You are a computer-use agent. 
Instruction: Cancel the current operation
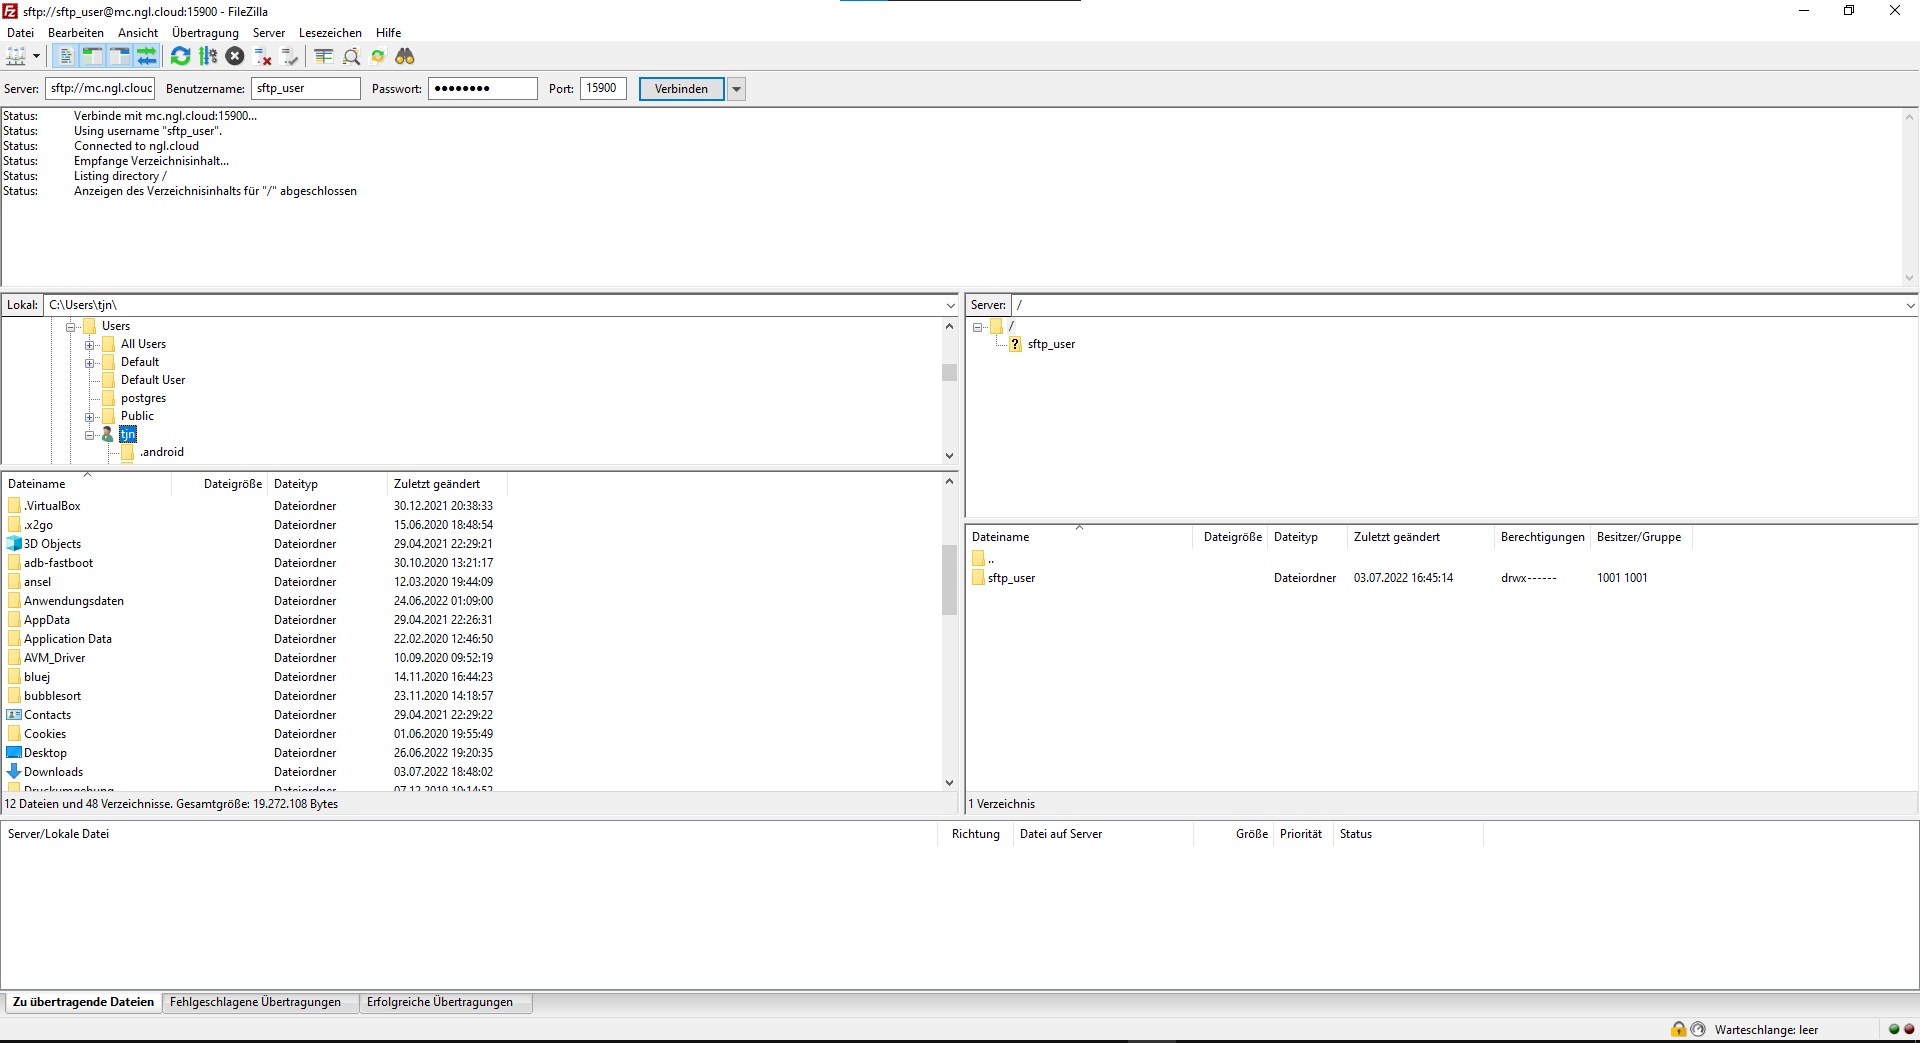[x=235, y=57]
